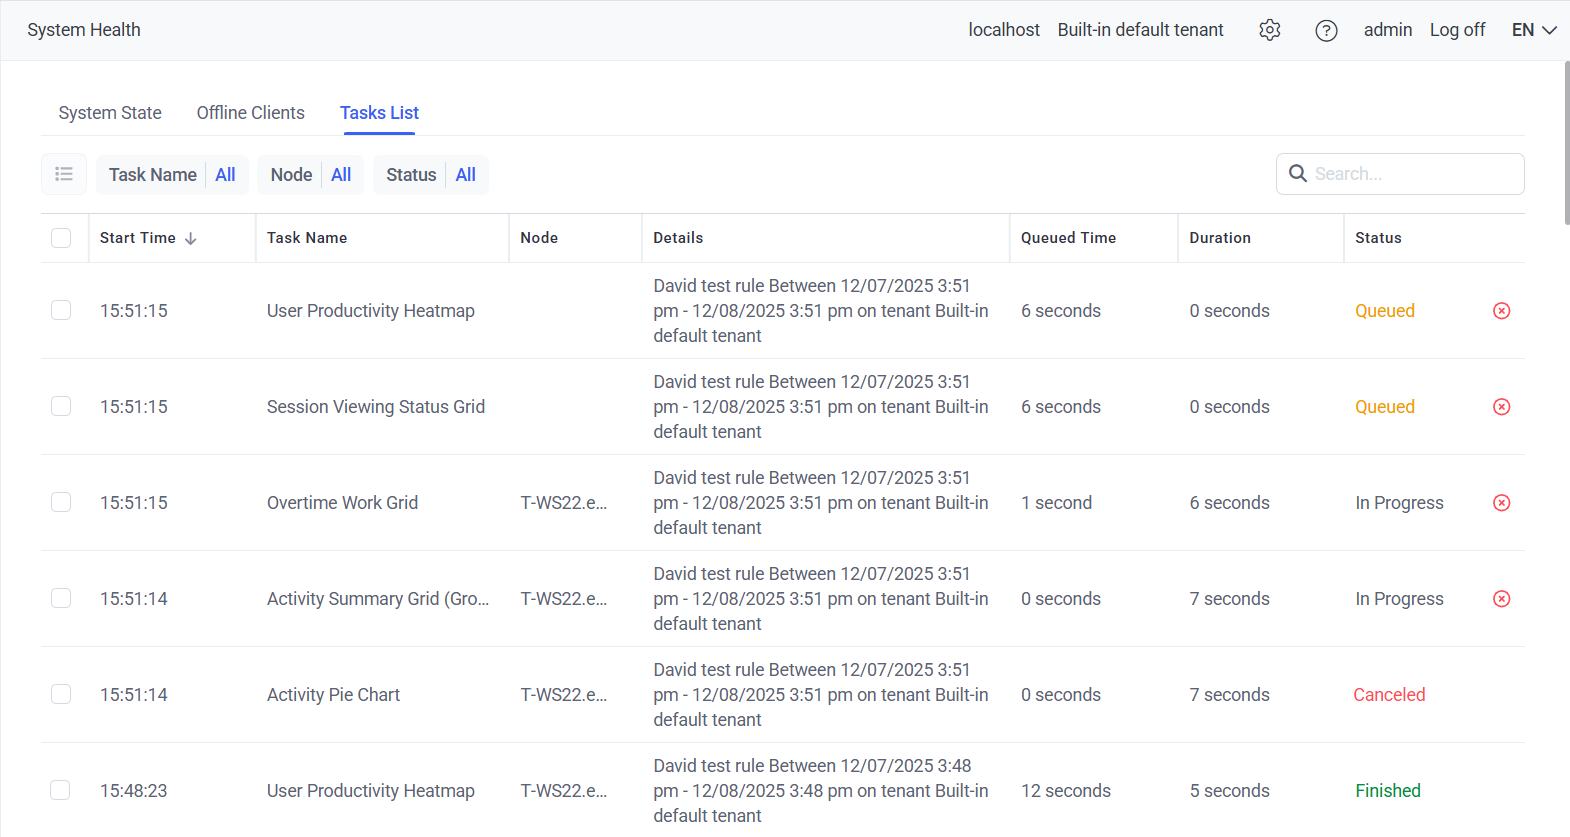Open settings gear icon in header
1570x837 pixels.
pos(1269,30)
